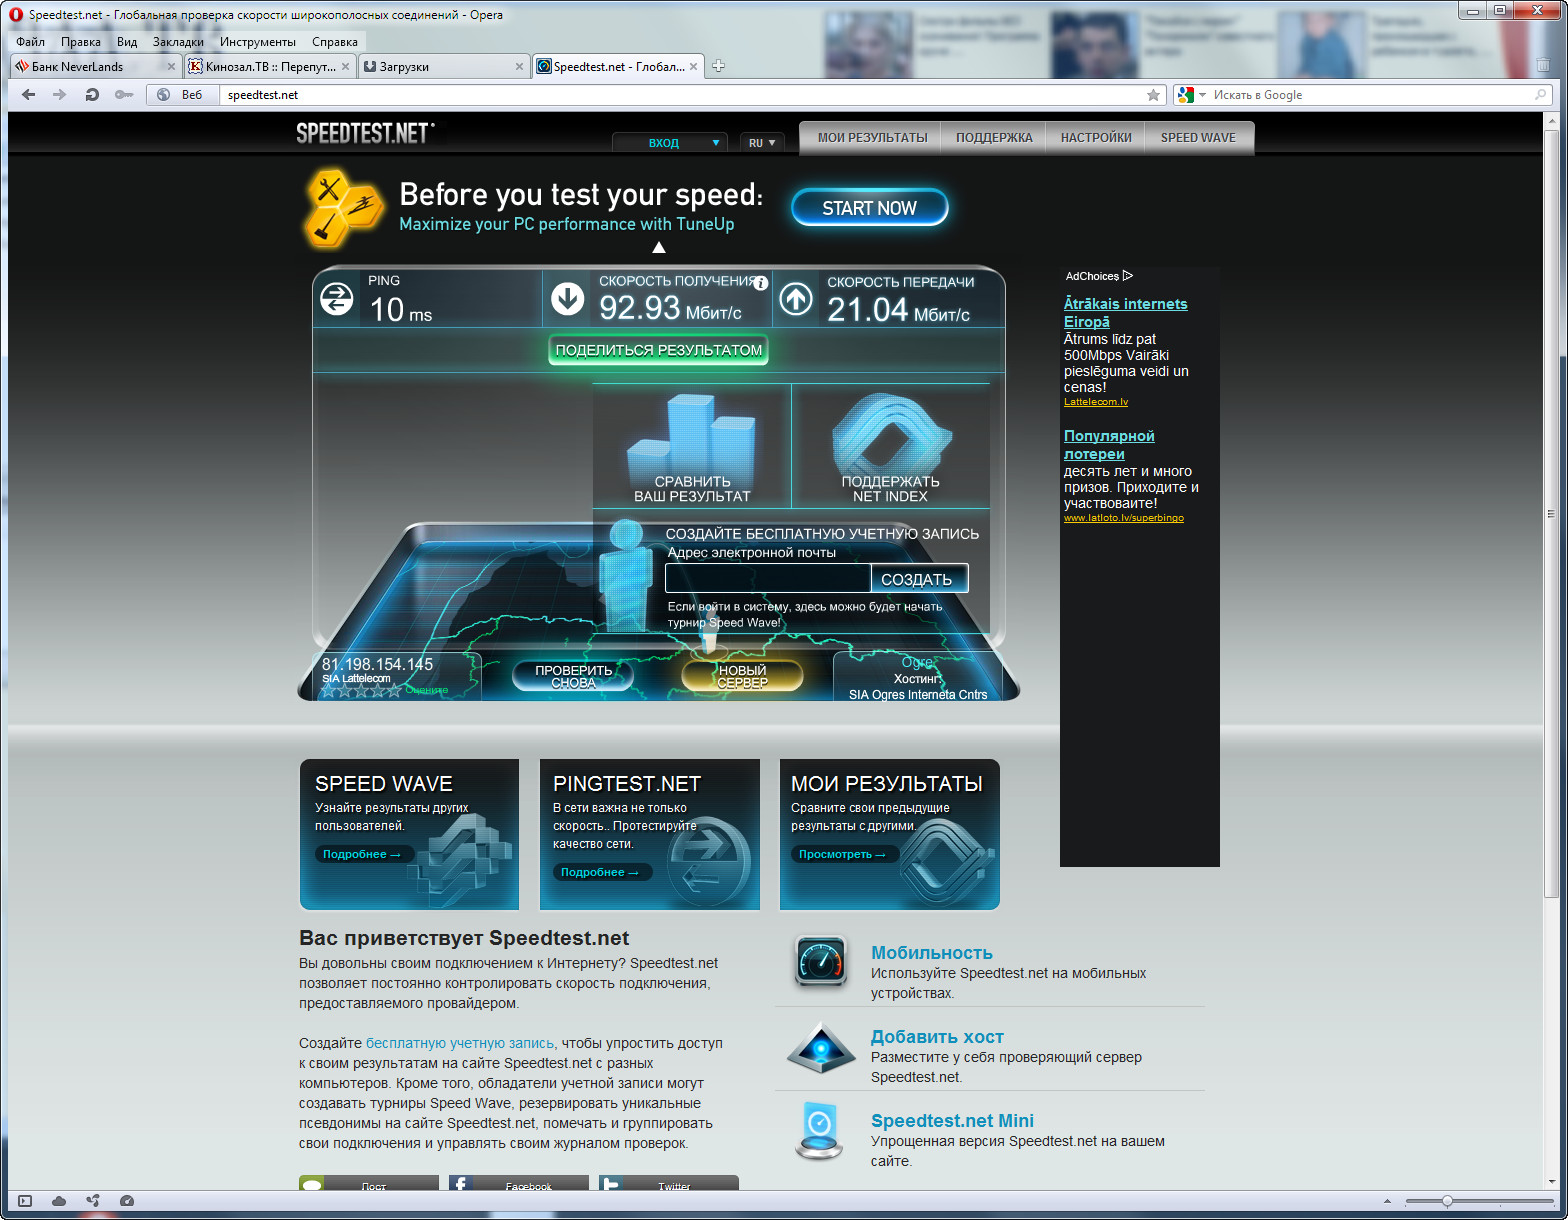
Task: Click the AdChoices triangle icon
Action: tap(1128, 276)
